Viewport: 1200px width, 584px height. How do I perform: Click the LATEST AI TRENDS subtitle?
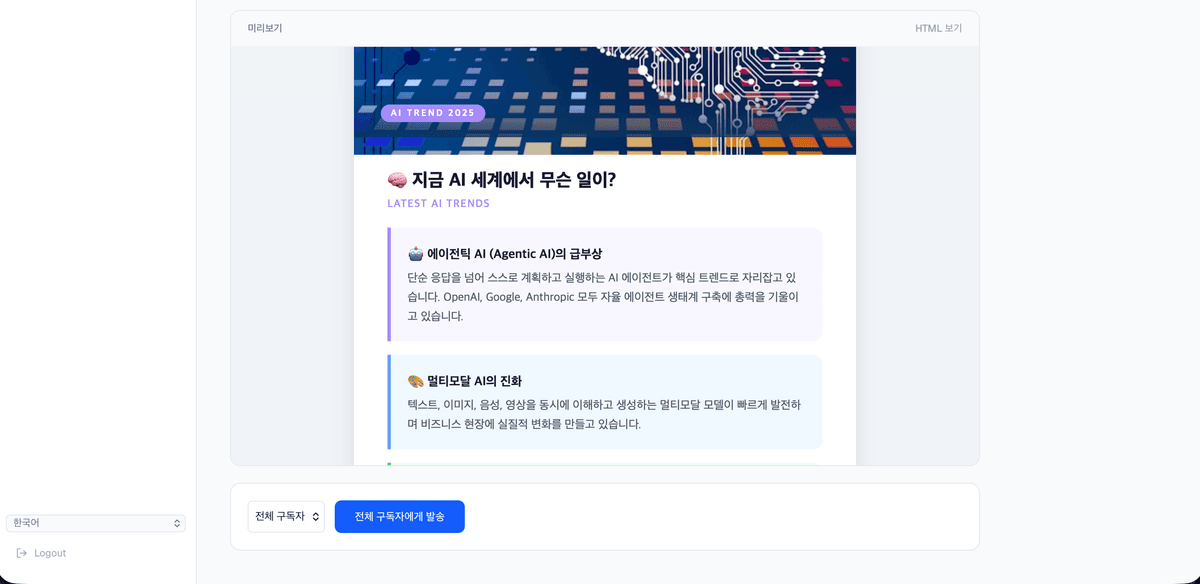click(x=438, y=203)
